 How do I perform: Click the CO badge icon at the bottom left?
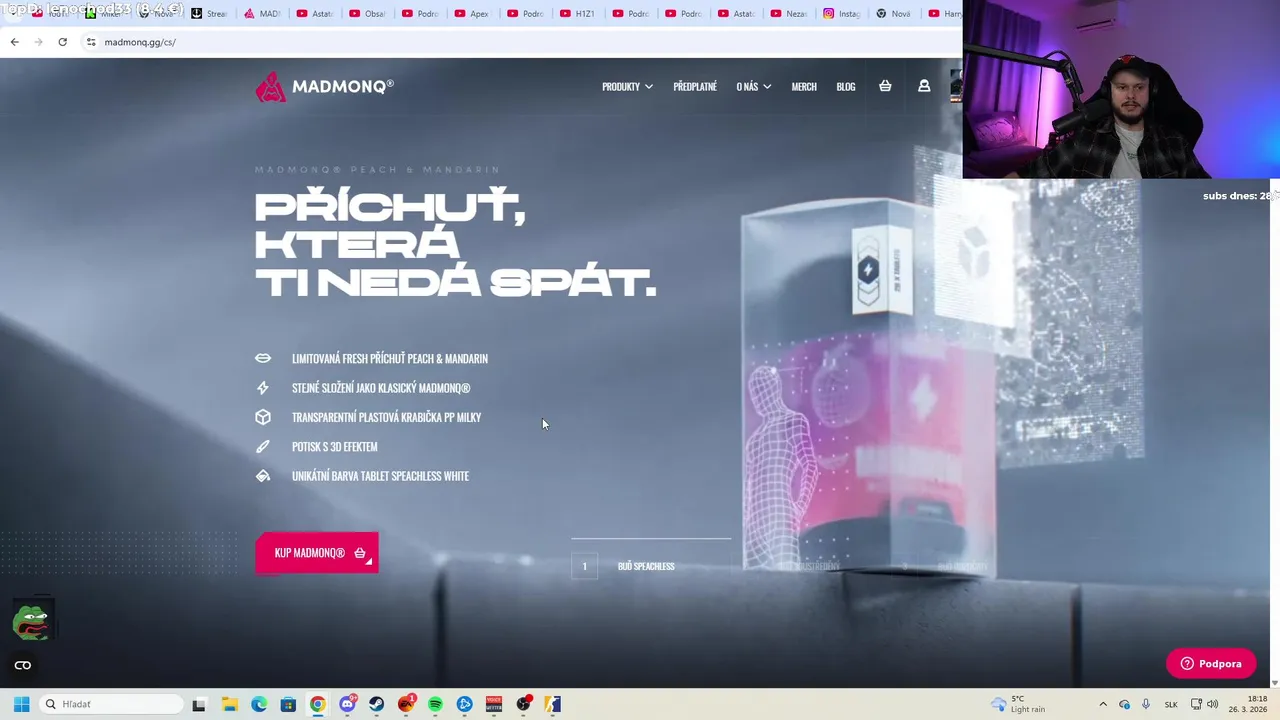(23, 665)
